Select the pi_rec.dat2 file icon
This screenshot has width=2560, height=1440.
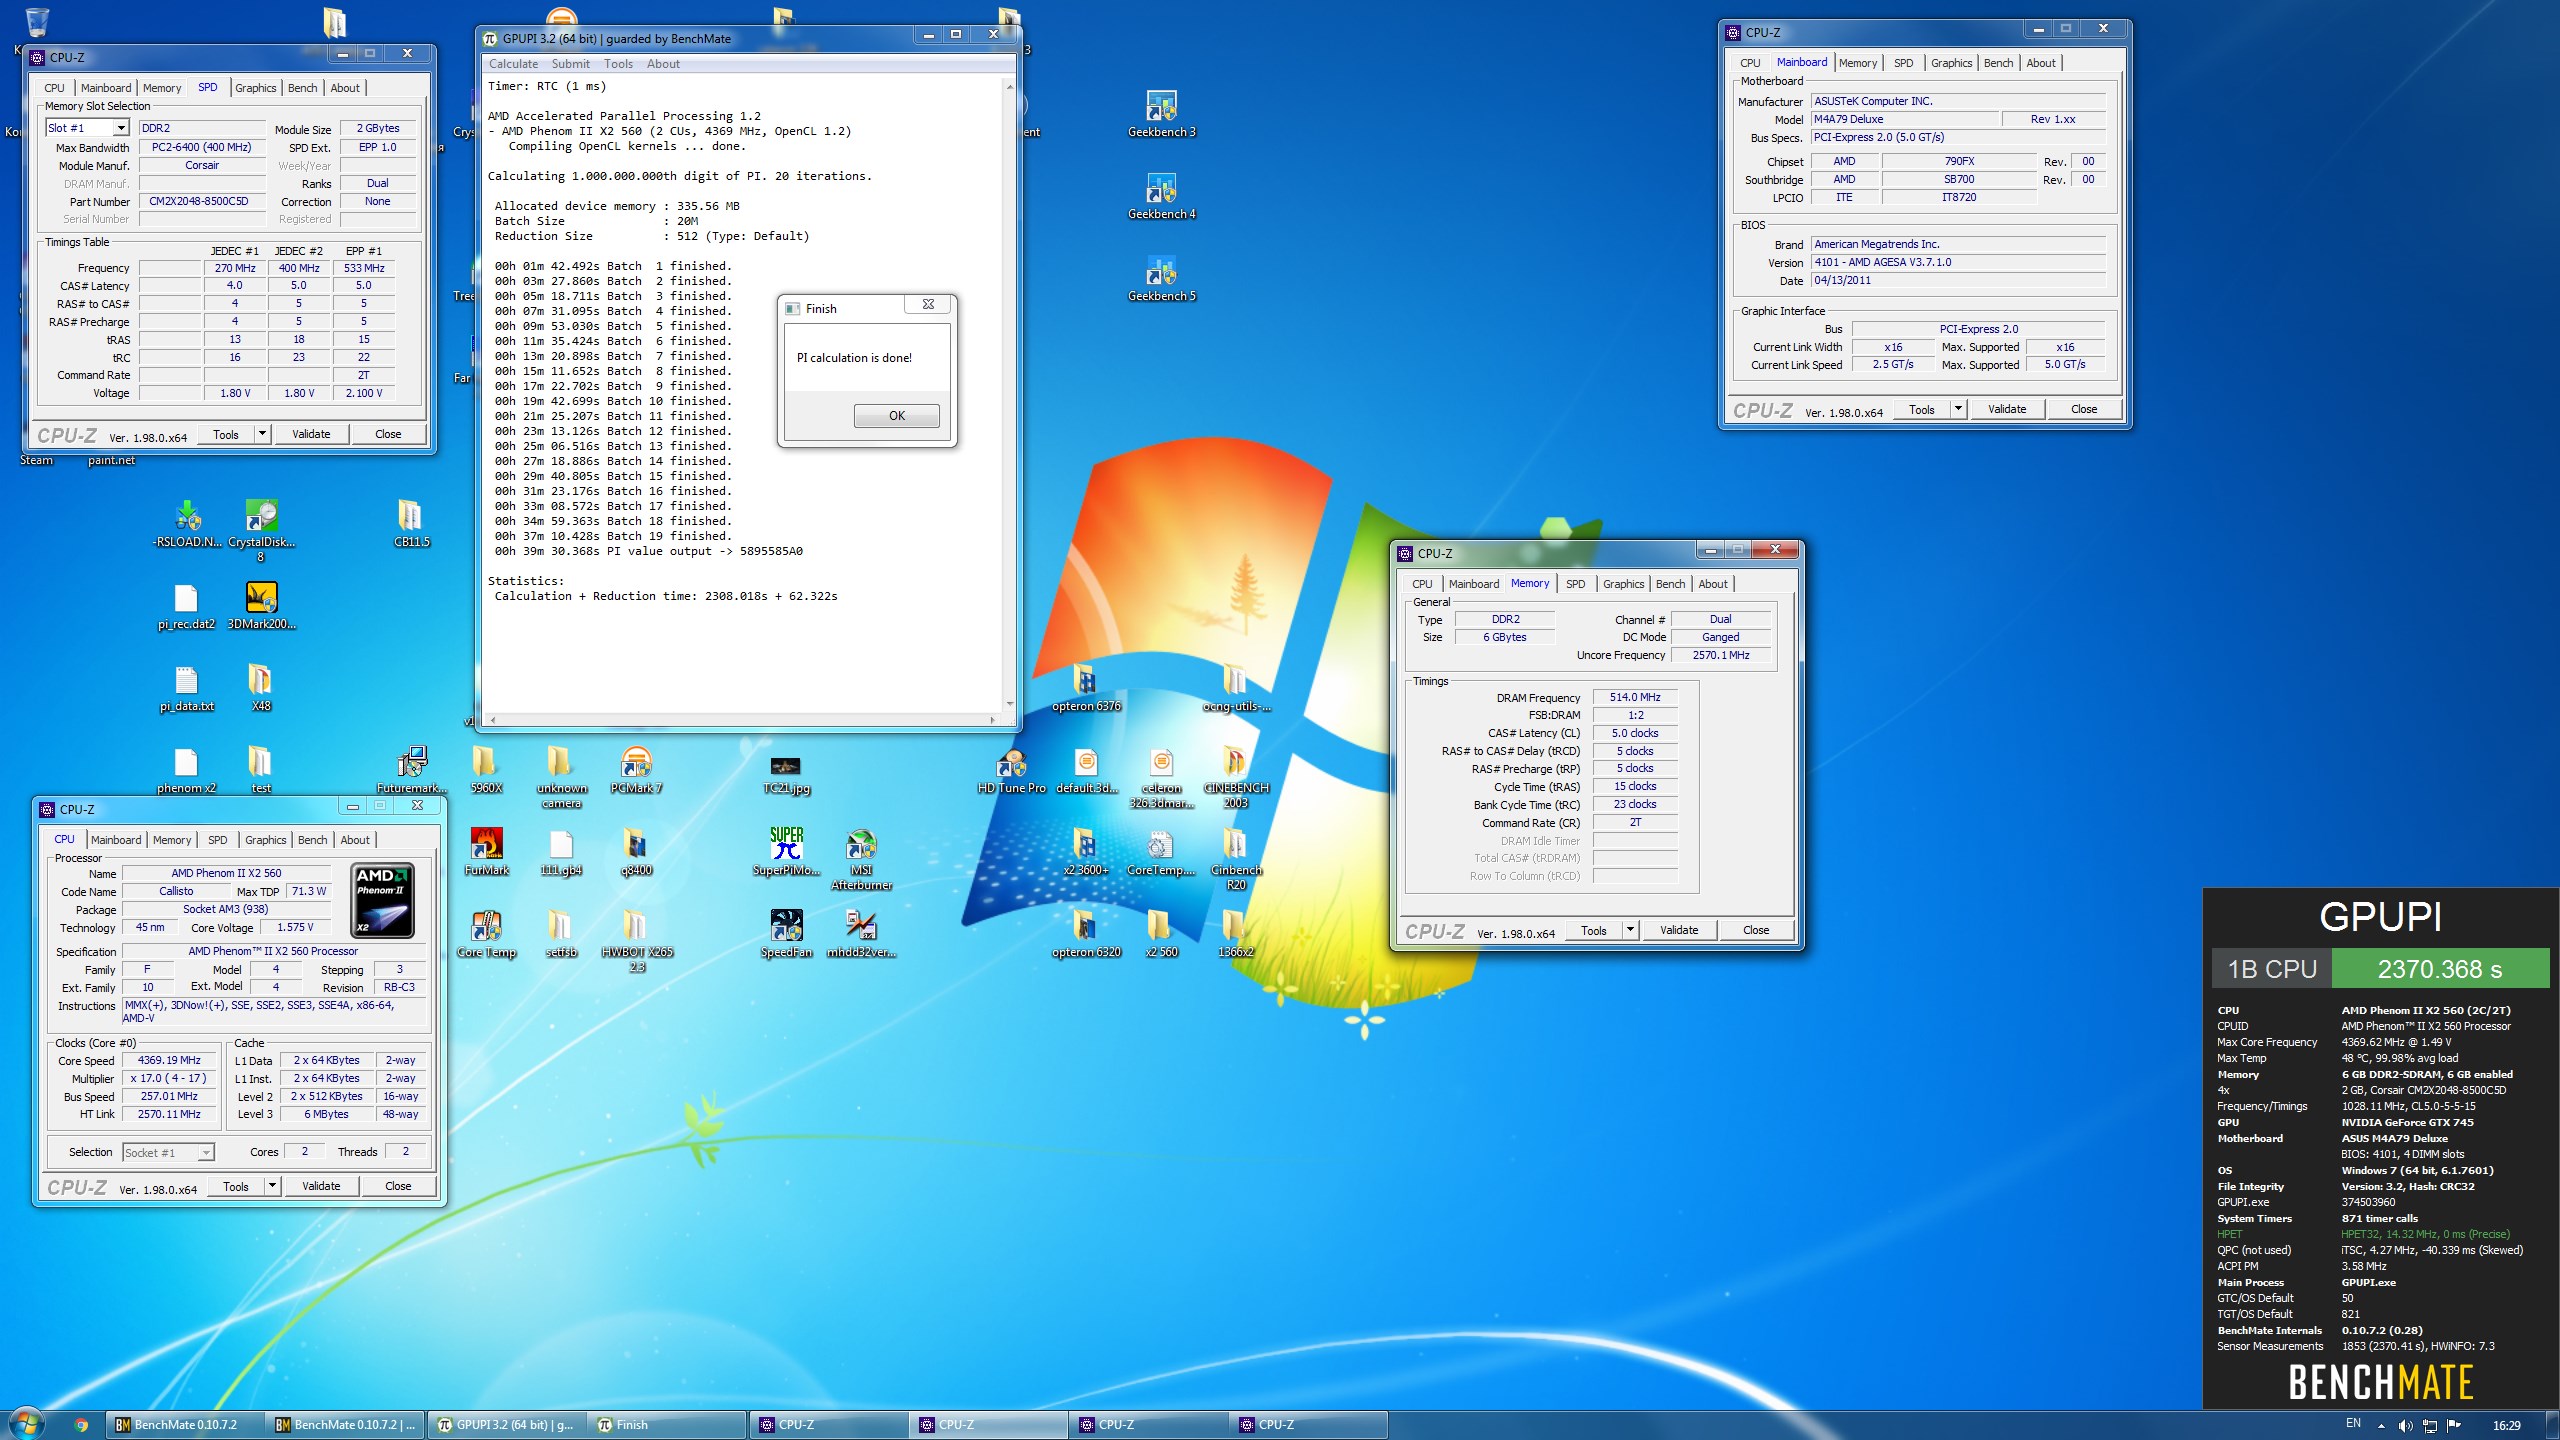[x=186, y=605]
